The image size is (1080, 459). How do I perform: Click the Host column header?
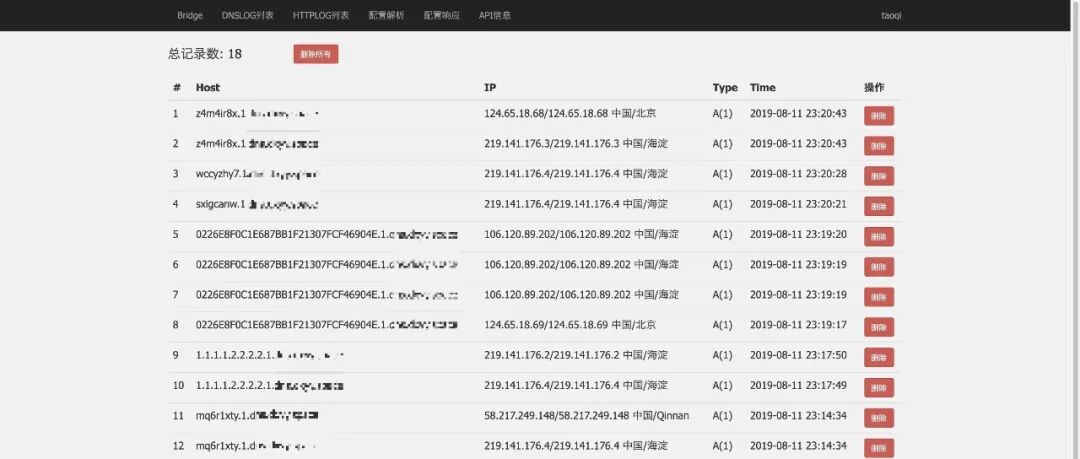(208, 88)
